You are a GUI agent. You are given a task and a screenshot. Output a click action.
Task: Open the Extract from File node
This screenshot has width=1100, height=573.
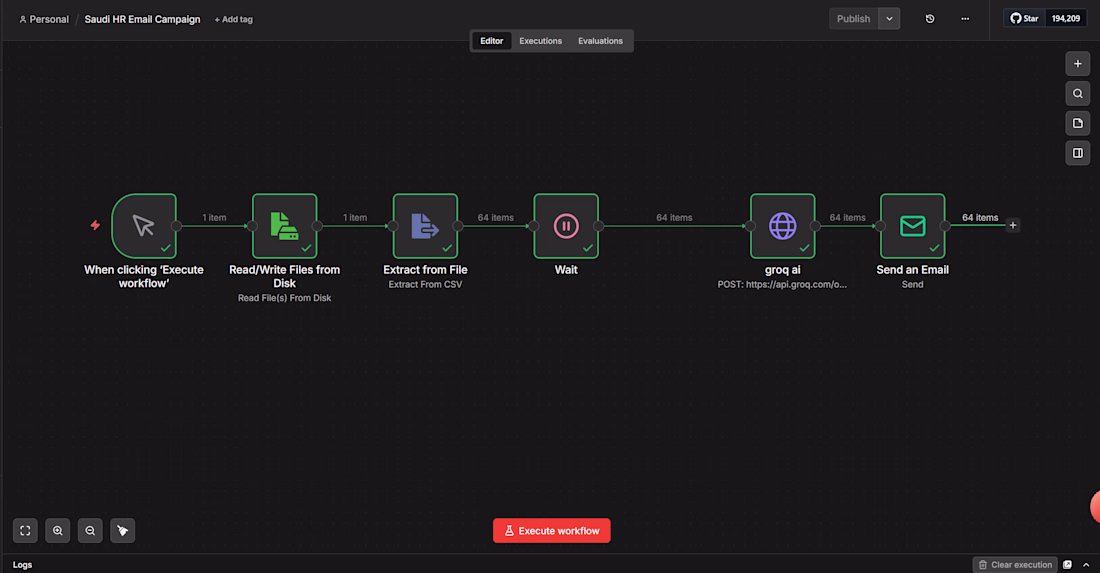pyautogui.click(x=425, y=226)
